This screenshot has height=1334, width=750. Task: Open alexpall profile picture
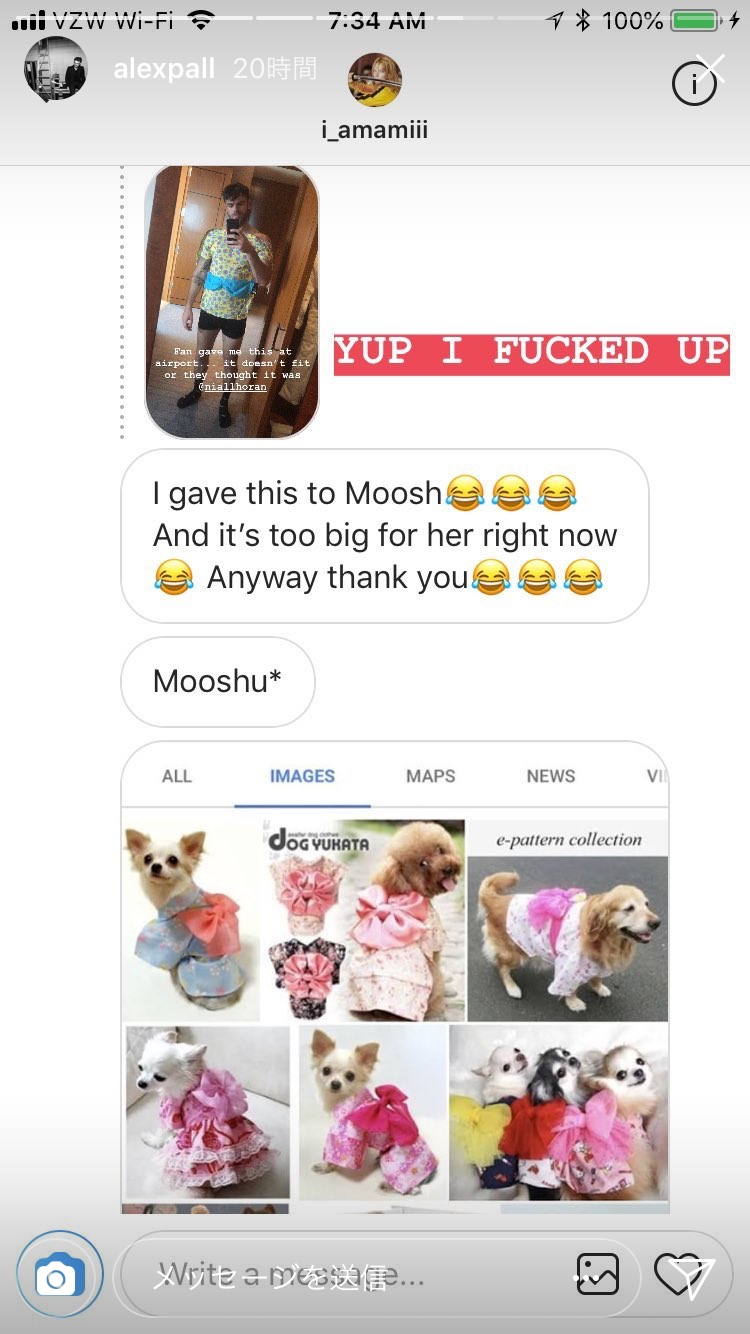click(56, 70)
